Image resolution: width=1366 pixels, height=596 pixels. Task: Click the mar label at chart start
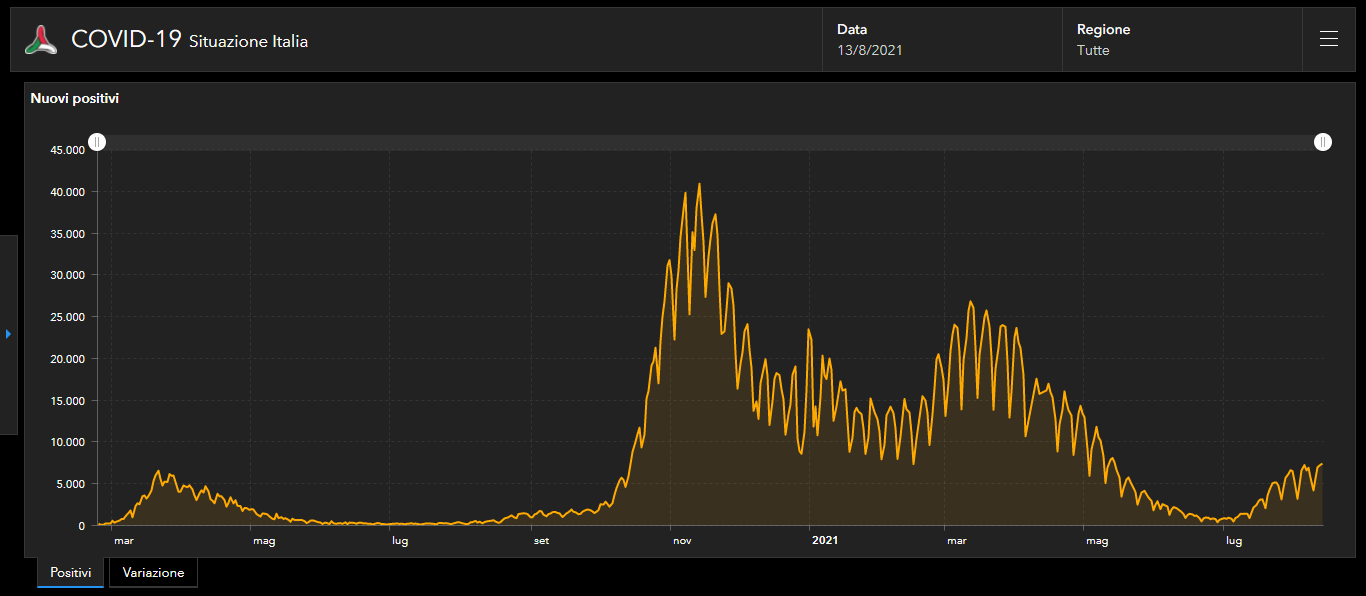(124, 541)
